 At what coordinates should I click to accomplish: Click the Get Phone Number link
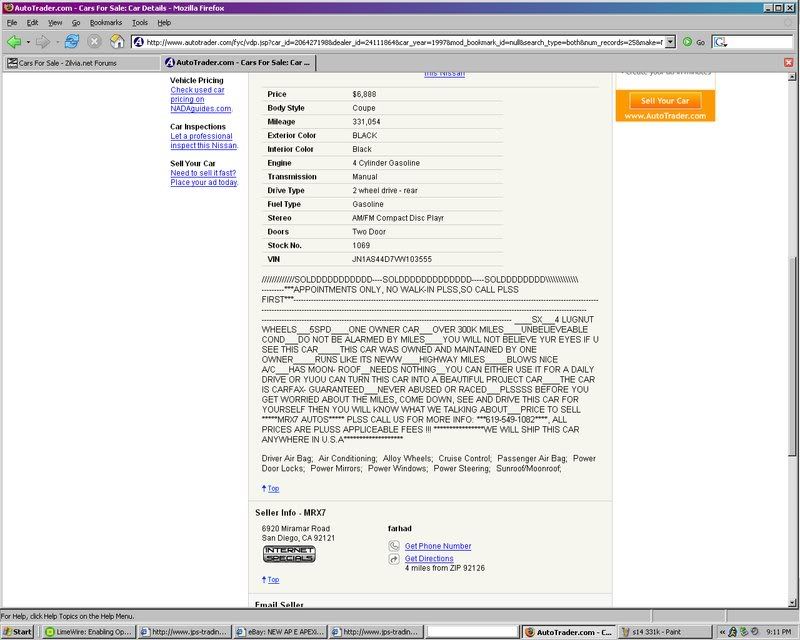[x=438, y=546]
